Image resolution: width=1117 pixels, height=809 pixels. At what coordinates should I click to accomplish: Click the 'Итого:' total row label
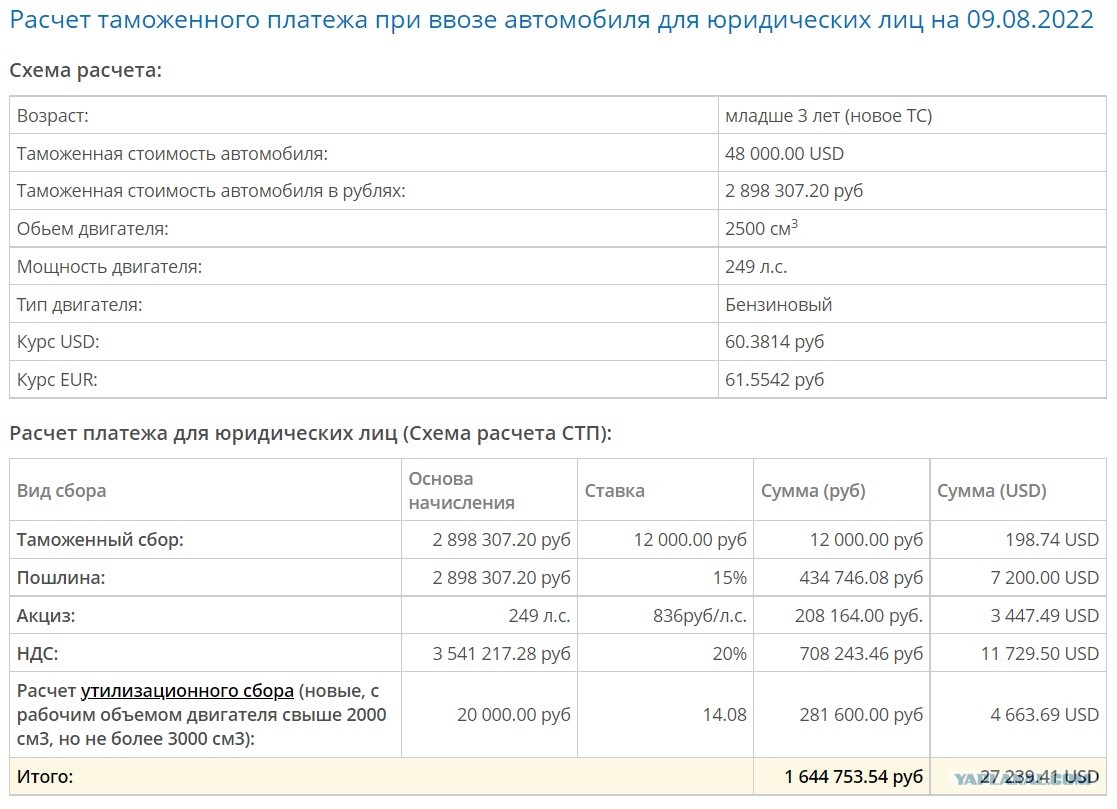coord(45,776)
